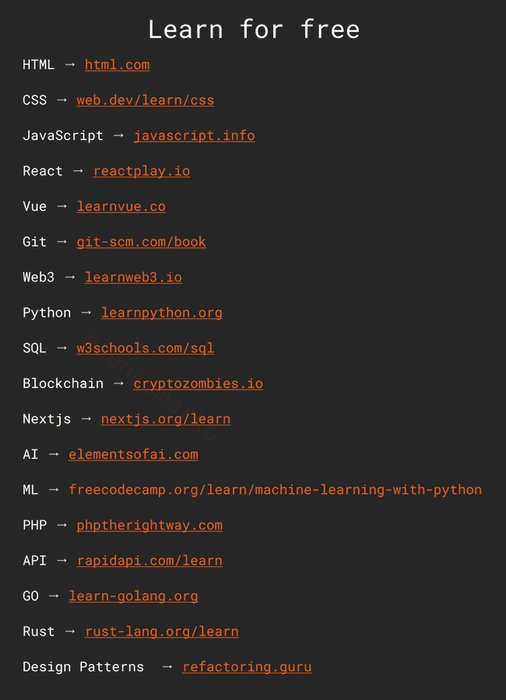Open the rapidapi.com/learn link
Image resolution: width=506 pixels, height=700 pixels.
pos(149,561)
